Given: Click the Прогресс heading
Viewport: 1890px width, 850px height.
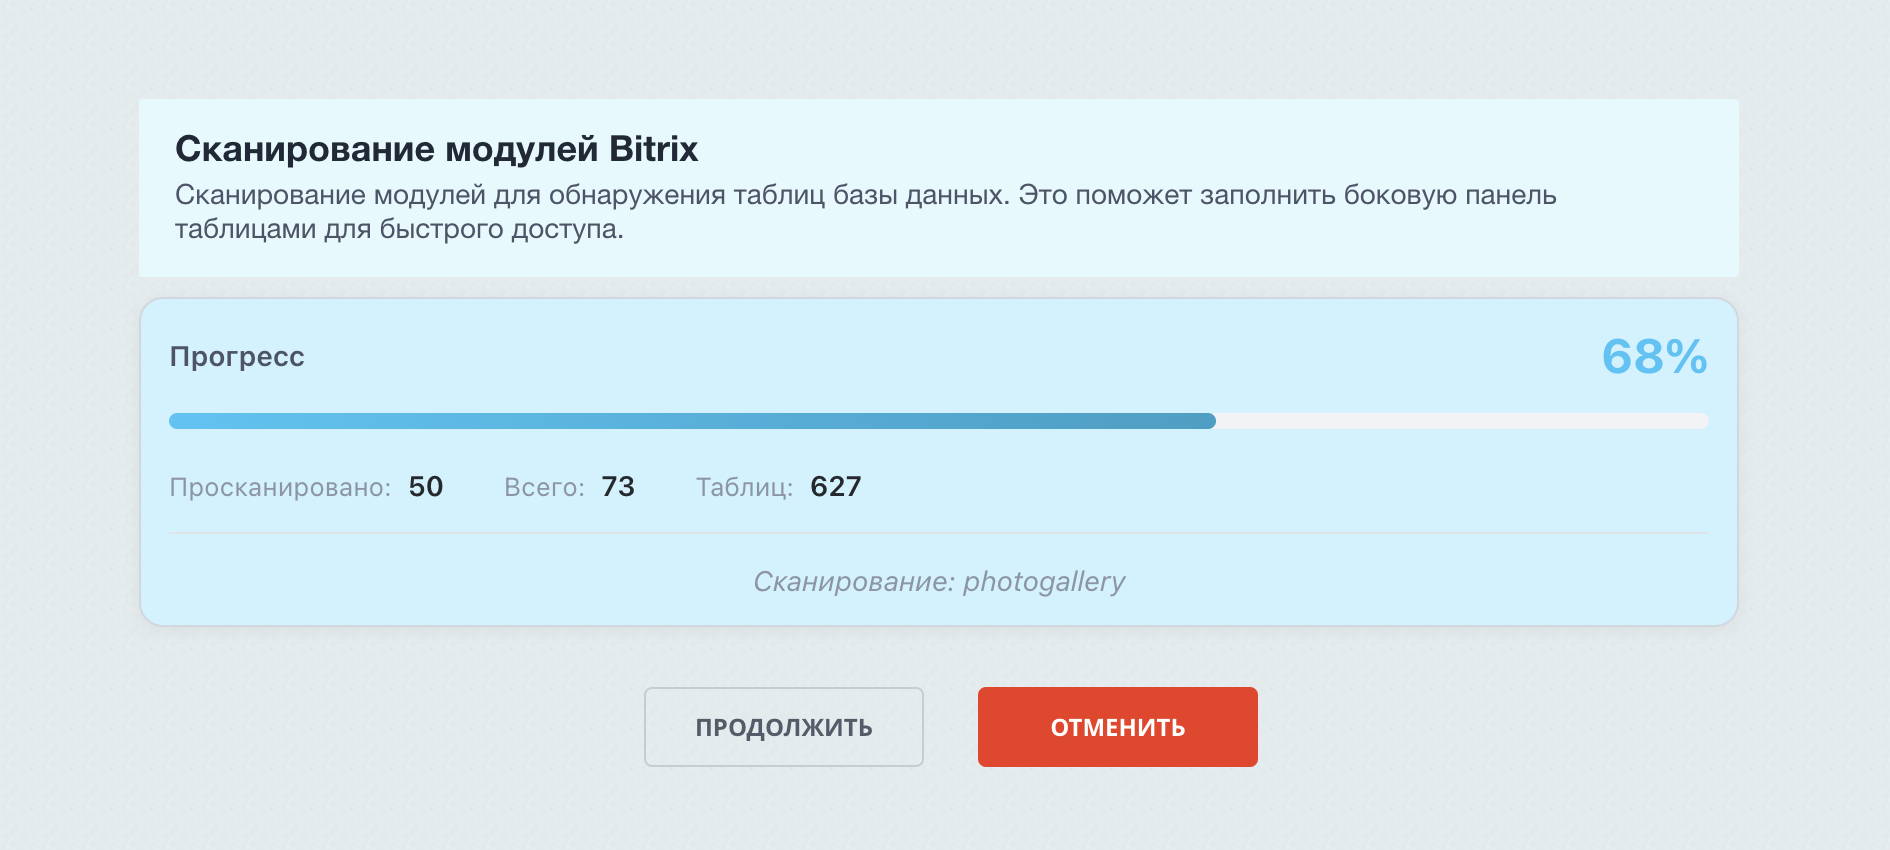Looking at the screenshot, I should pos(237,357).
